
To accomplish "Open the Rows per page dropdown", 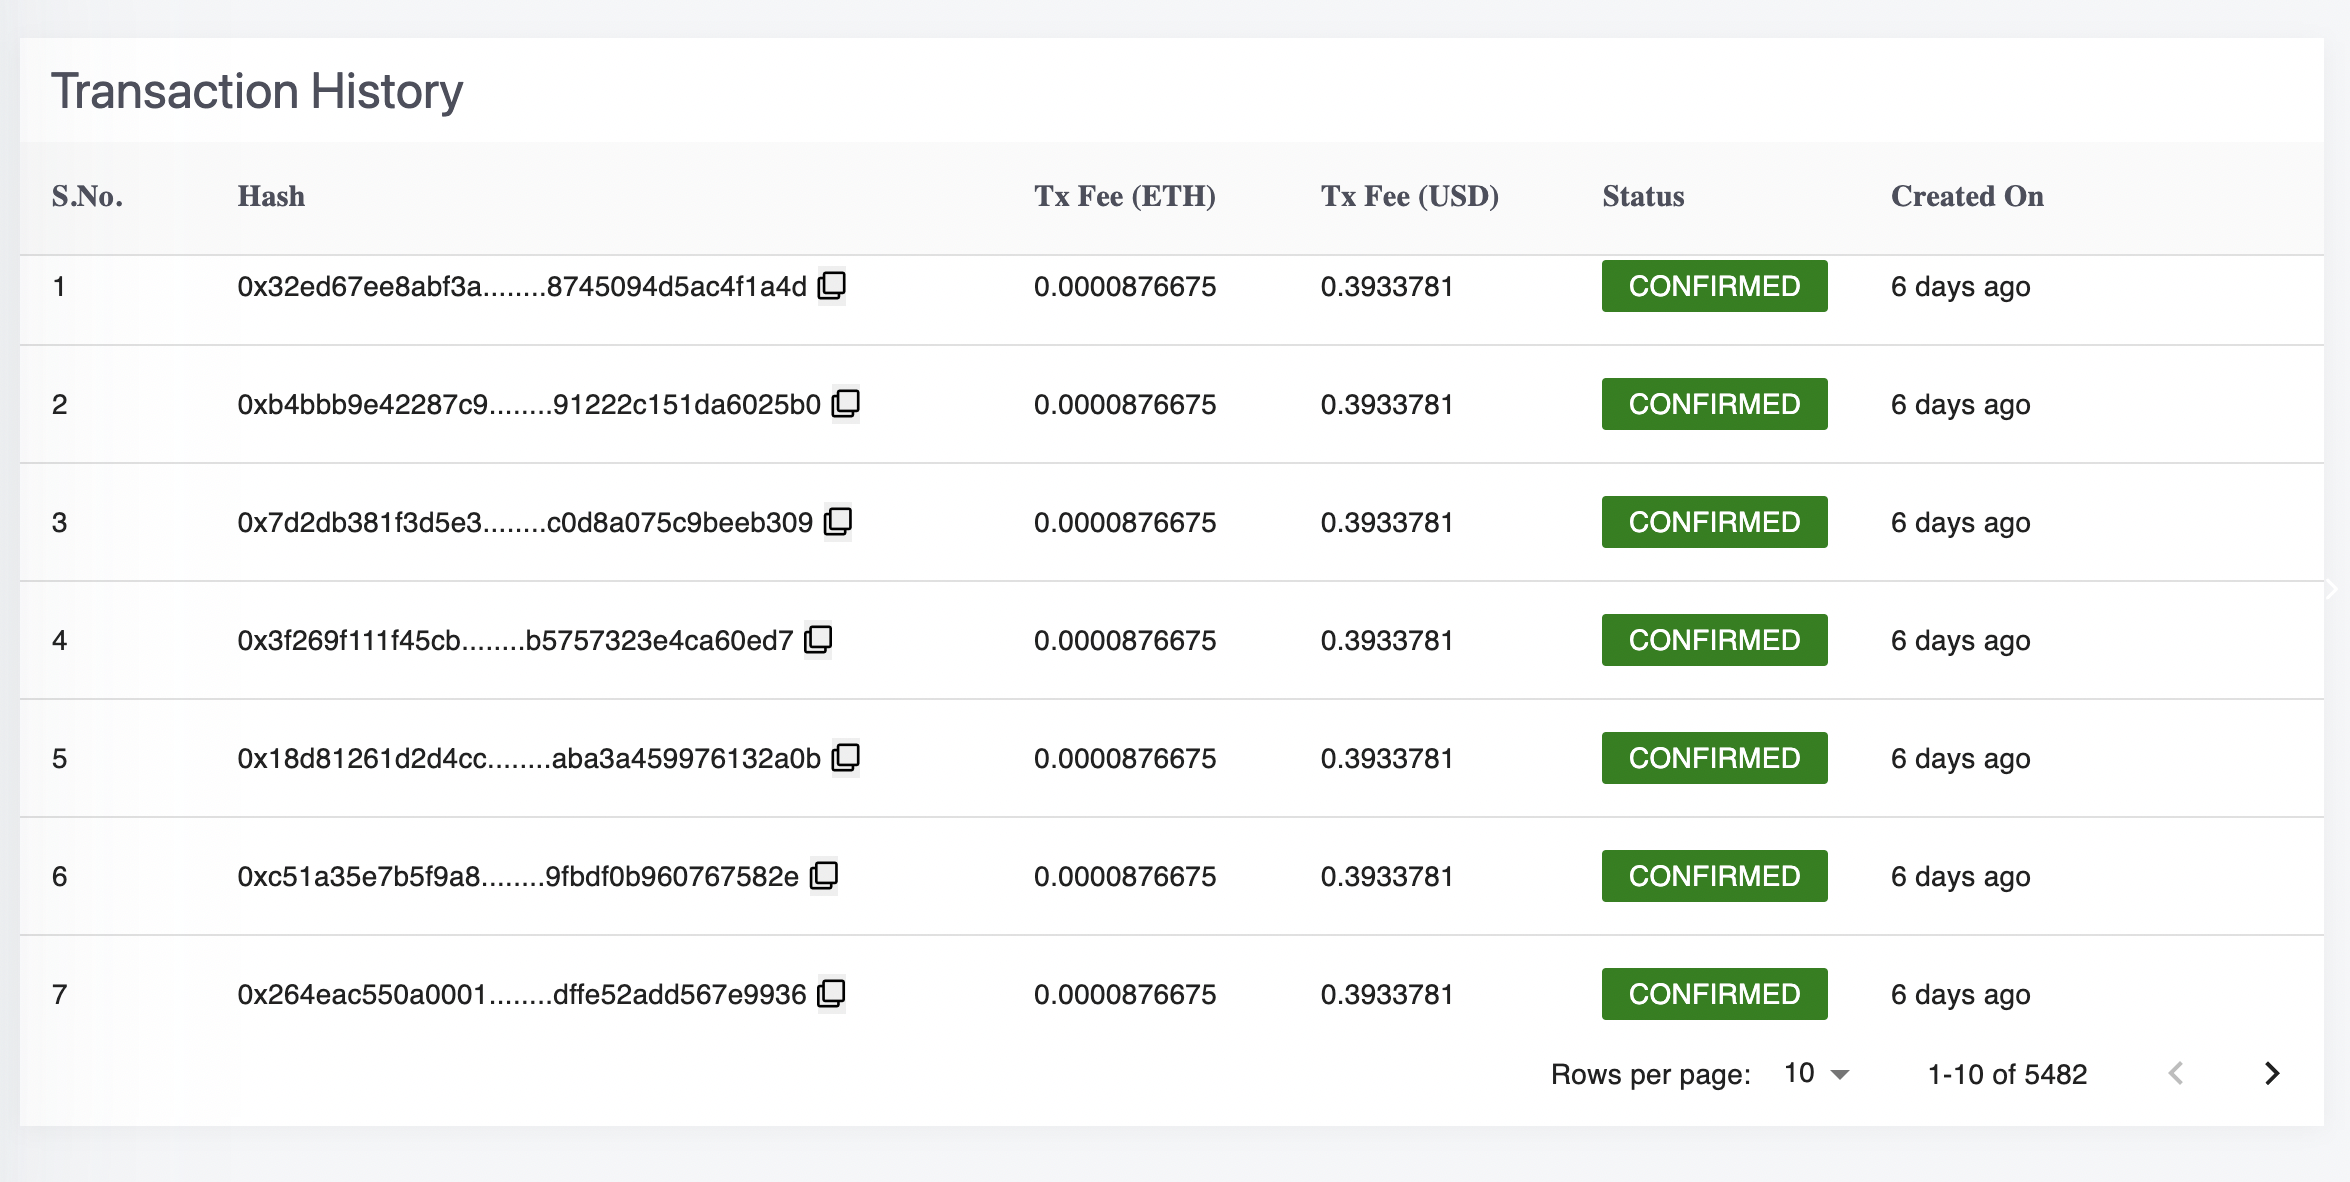I will click(1817, 1074).
